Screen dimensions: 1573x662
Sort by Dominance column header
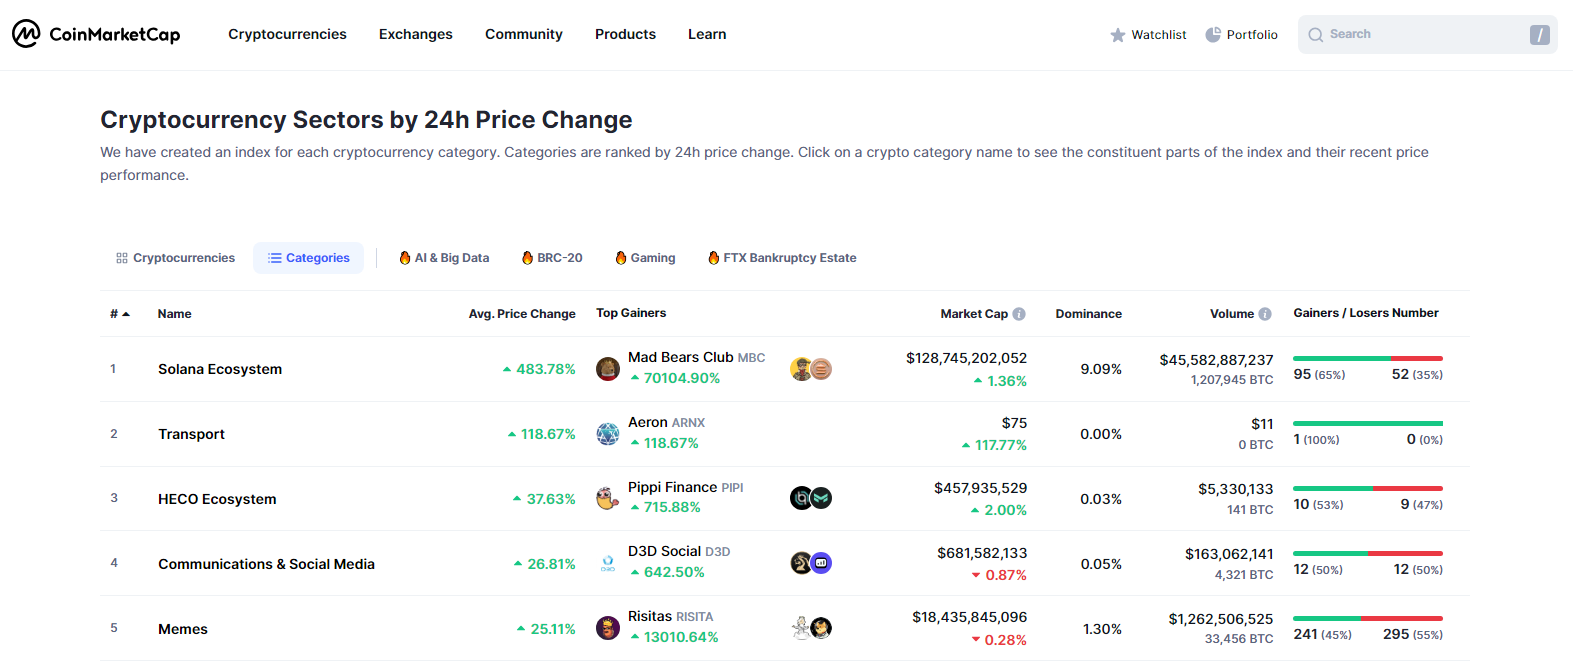1089,314
